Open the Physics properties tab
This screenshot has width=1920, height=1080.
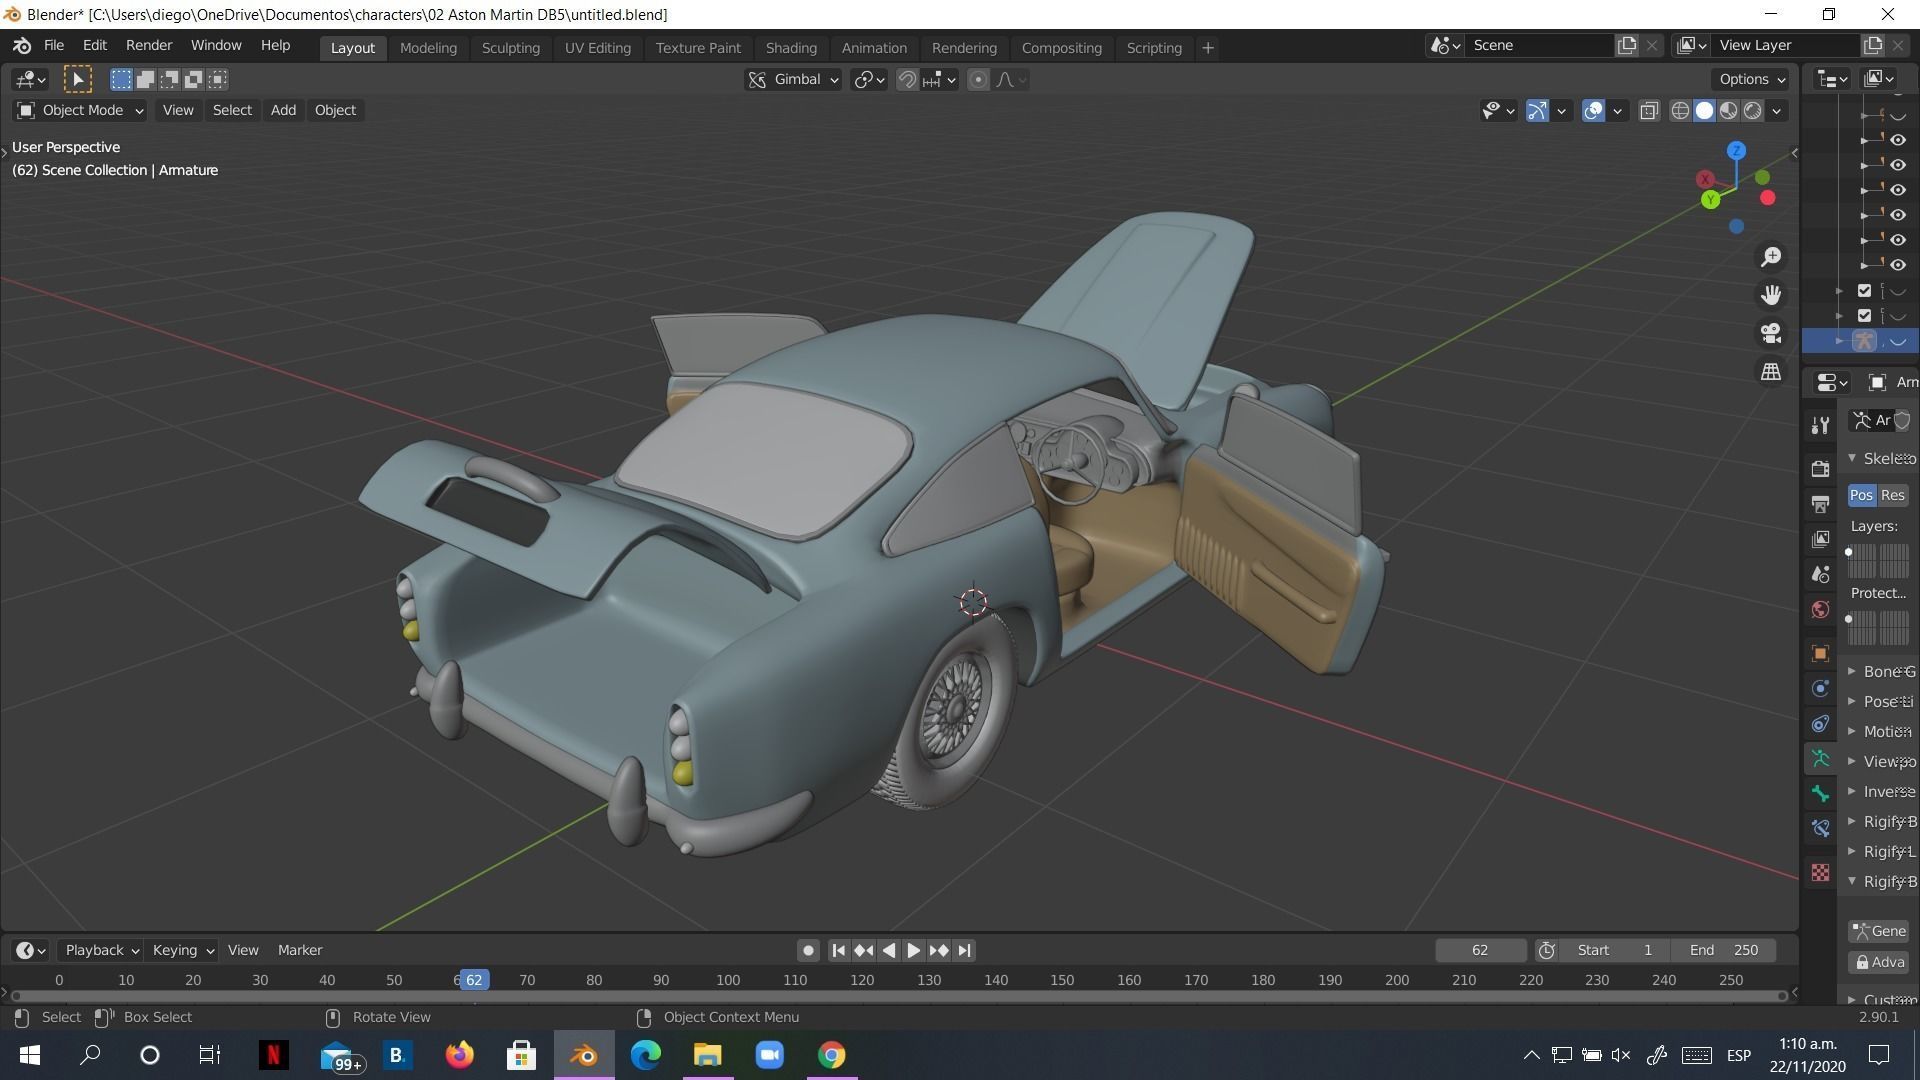[1820, 688]
